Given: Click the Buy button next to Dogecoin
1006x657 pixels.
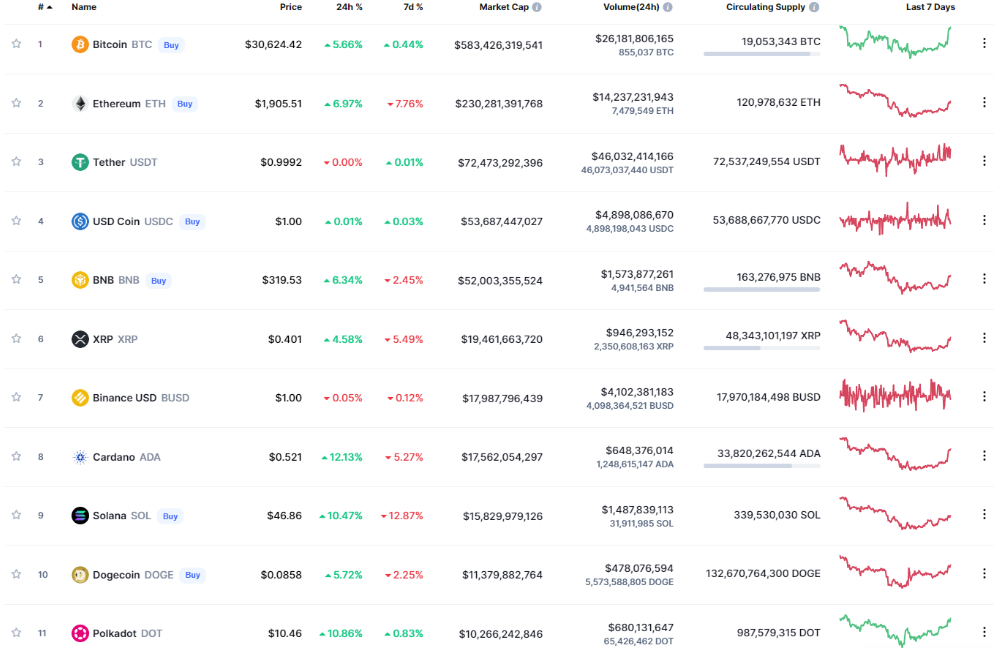Looking at the screenshot, I should pyautogui.click(x=192, y=576).
